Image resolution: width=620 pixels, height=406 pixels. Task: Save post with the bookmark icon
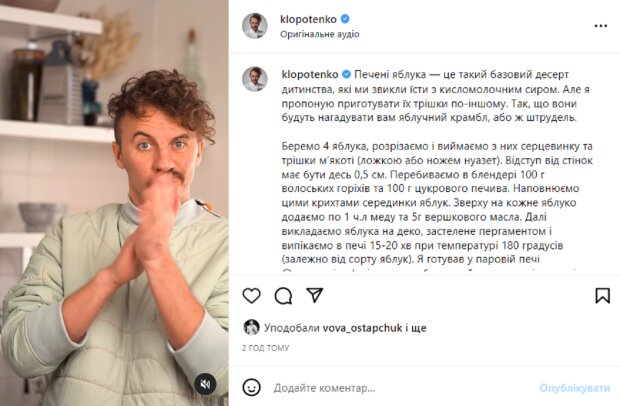(x=603, y=296)
